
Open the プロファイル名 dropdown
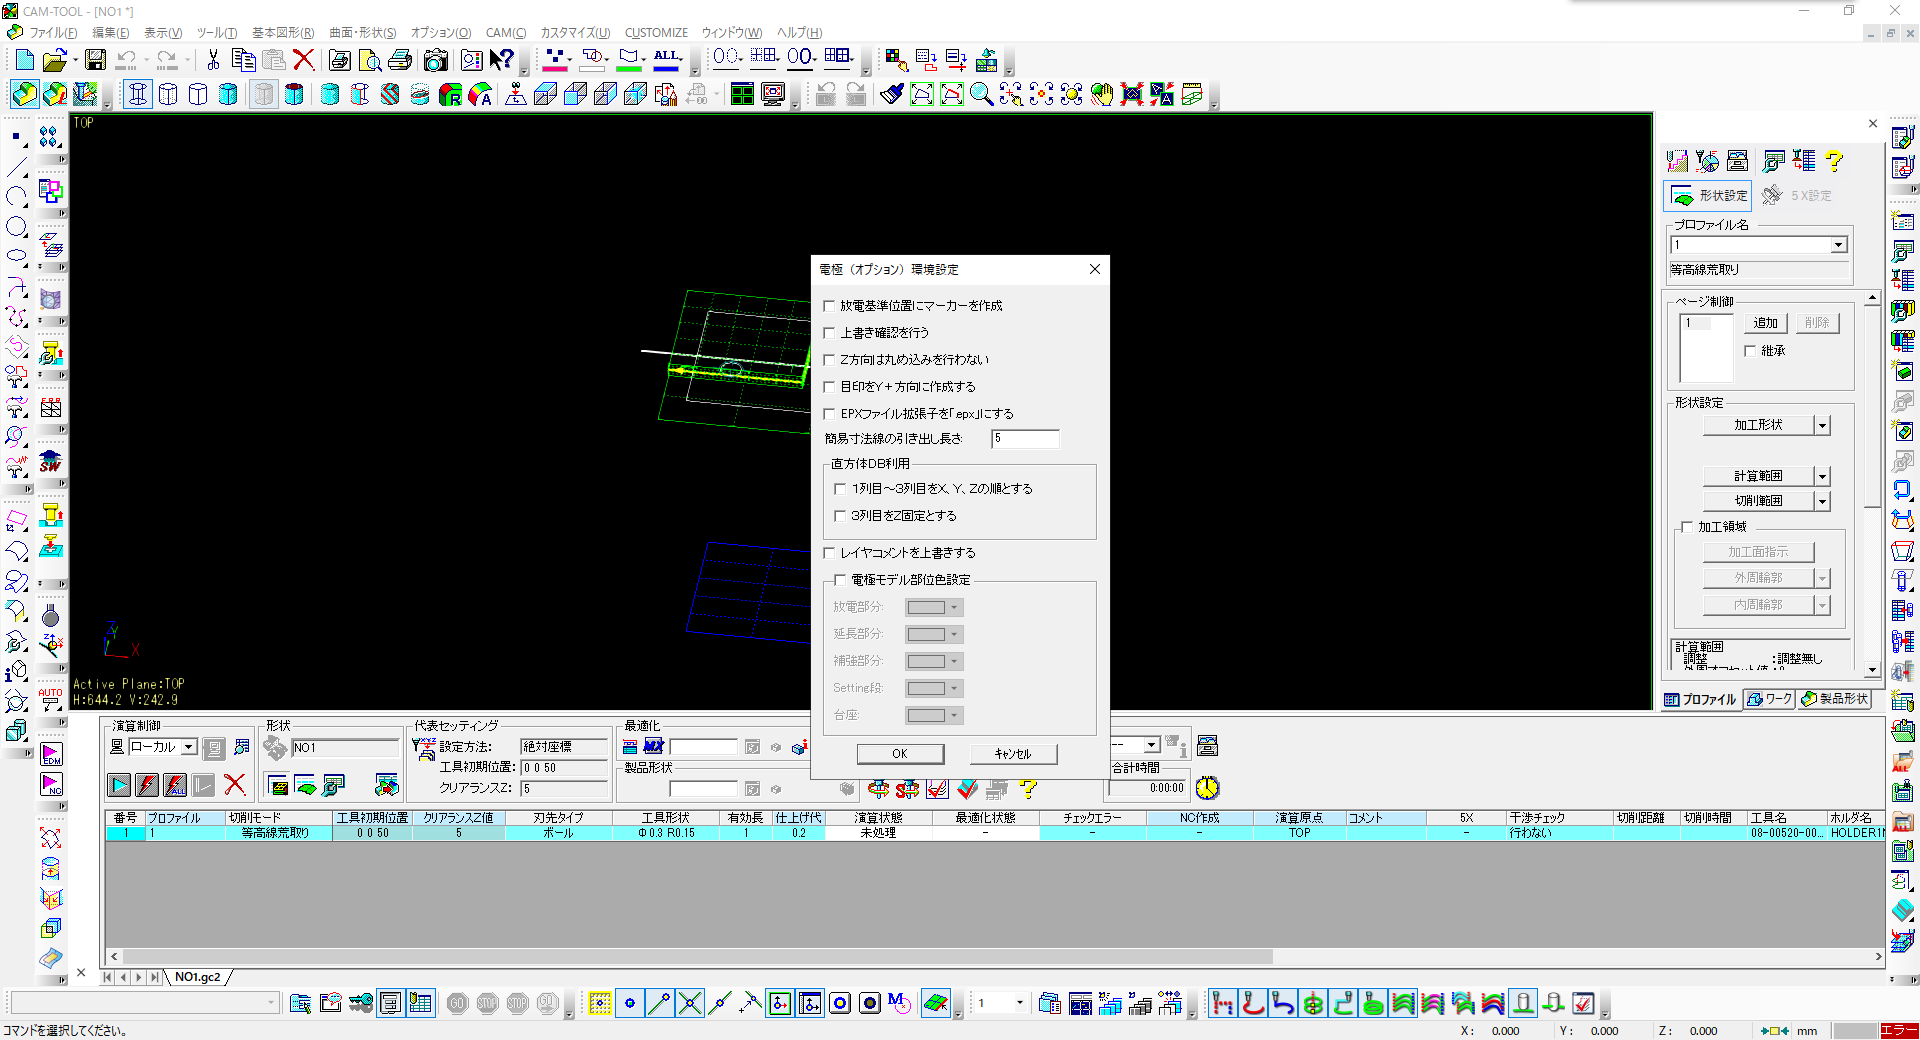tap(1838, 245)
